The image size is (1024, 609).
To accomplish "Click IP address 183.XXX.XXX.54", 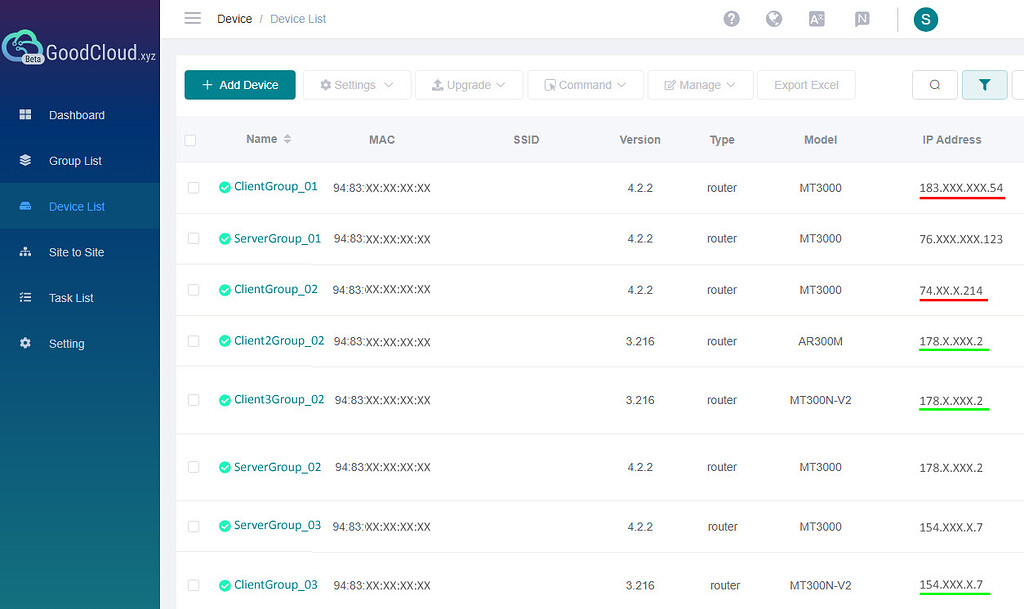I will 961,188.
